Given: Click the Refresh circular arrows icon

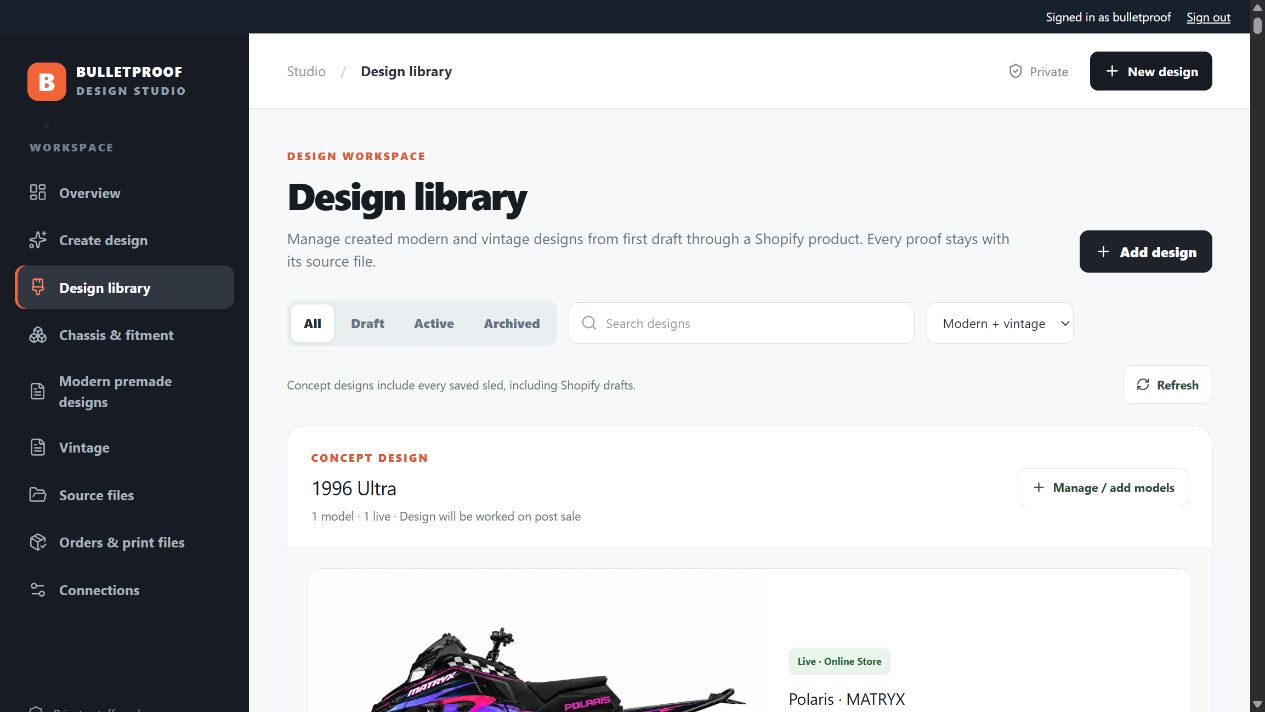Looking at the screenshot, I should (1143, 385).
